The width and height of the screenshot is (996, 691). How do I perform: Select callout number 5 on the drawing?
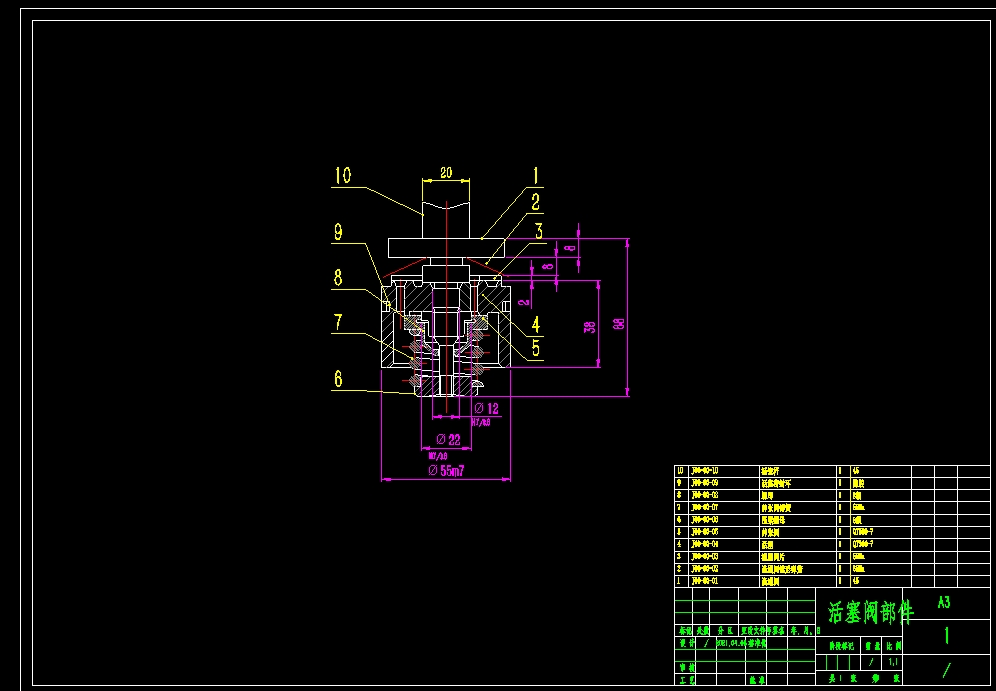click(536, 347)
